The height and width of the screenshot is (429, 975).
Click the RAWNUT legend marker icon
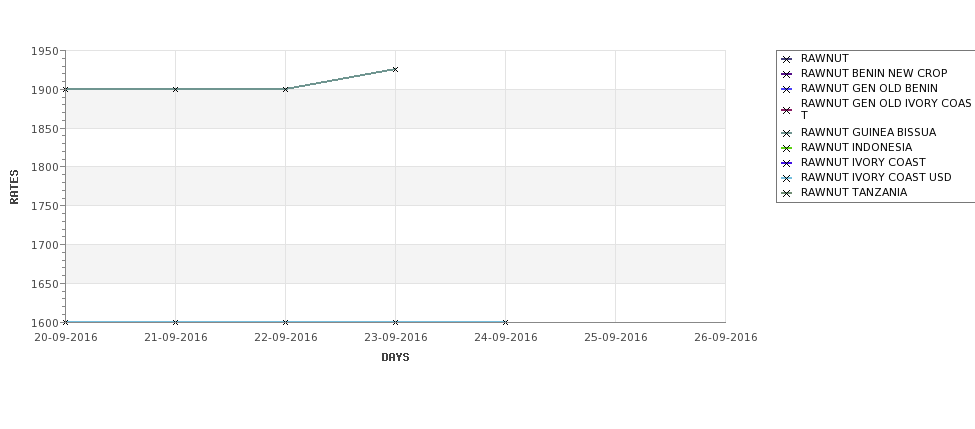click(x=787, y=59)
